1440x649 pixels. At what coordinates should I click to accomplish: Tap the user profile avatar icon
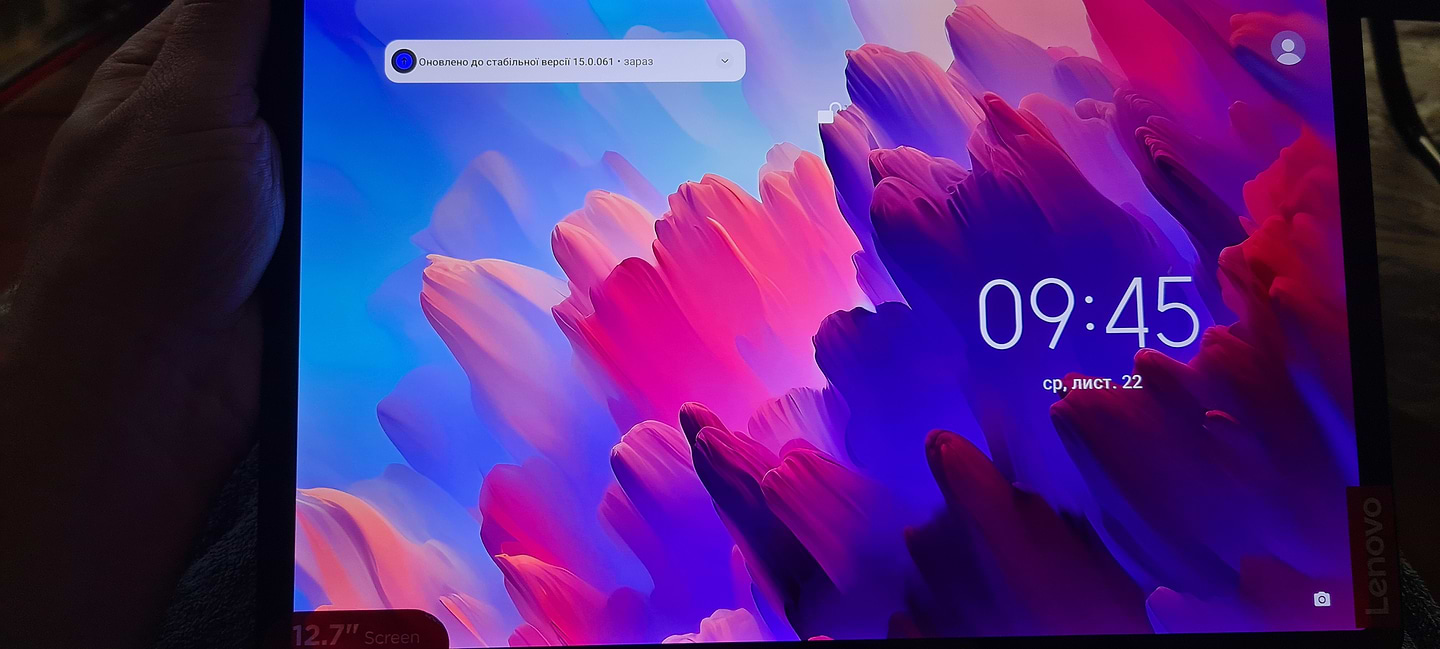tap(1288, 48)
